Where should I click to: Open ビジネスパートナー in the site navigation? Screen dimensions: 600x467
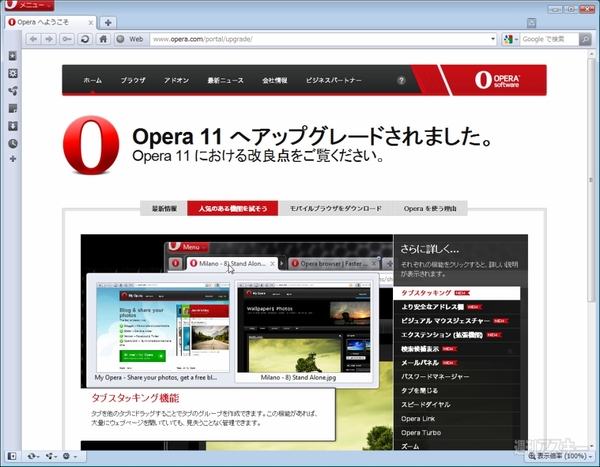(x=333, y=80)
